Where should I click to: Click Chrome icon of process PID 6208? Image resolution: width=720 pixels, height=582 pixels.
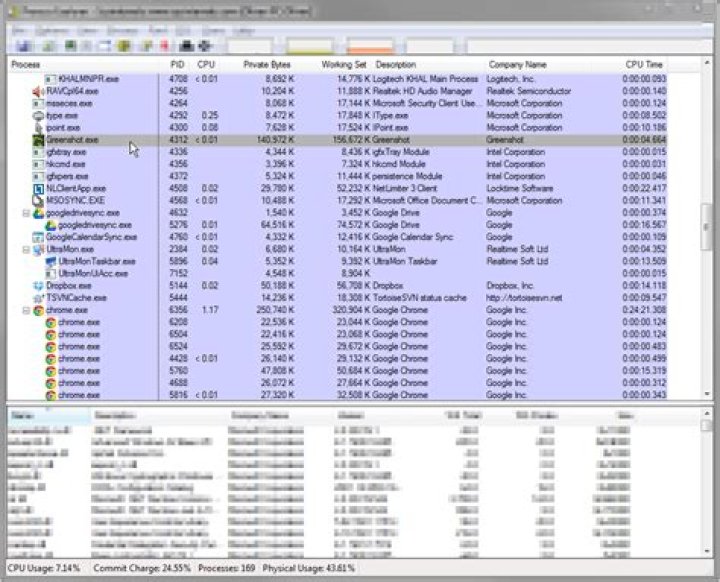tap(51, 322)
